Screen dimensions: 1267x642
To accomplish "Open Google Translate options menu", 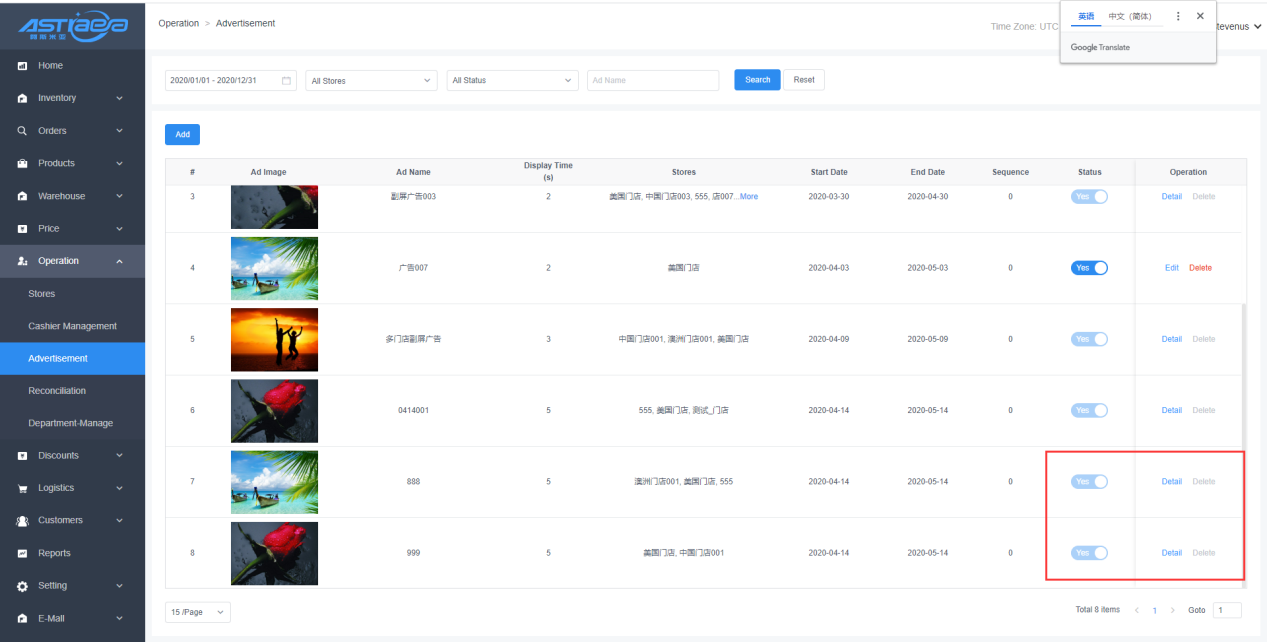I will tap(1178, 16).
